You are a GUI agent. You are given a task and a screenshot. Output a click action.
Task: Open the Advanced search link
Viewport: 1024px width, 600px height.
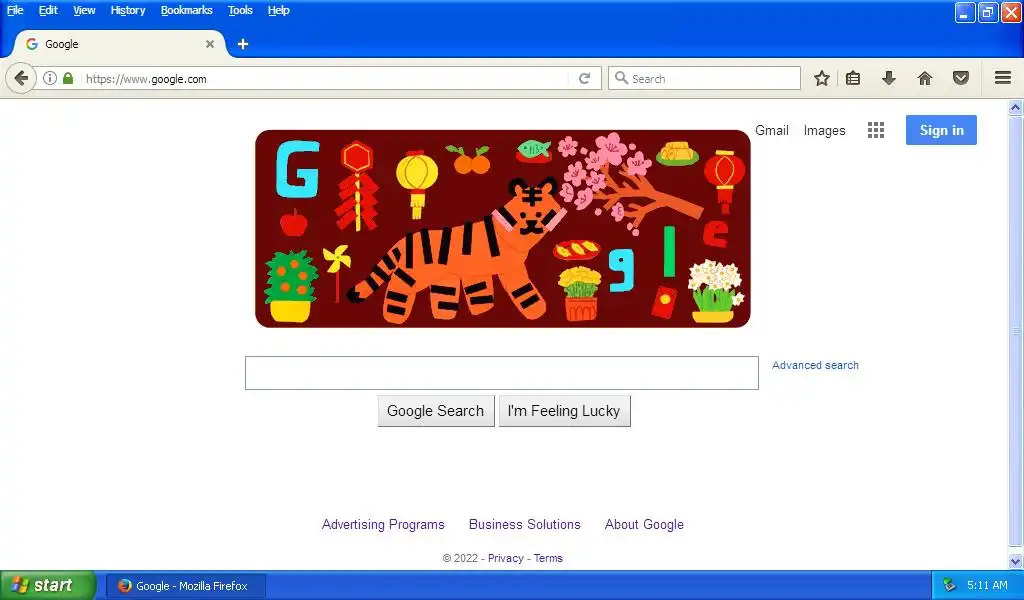(815, 366)
